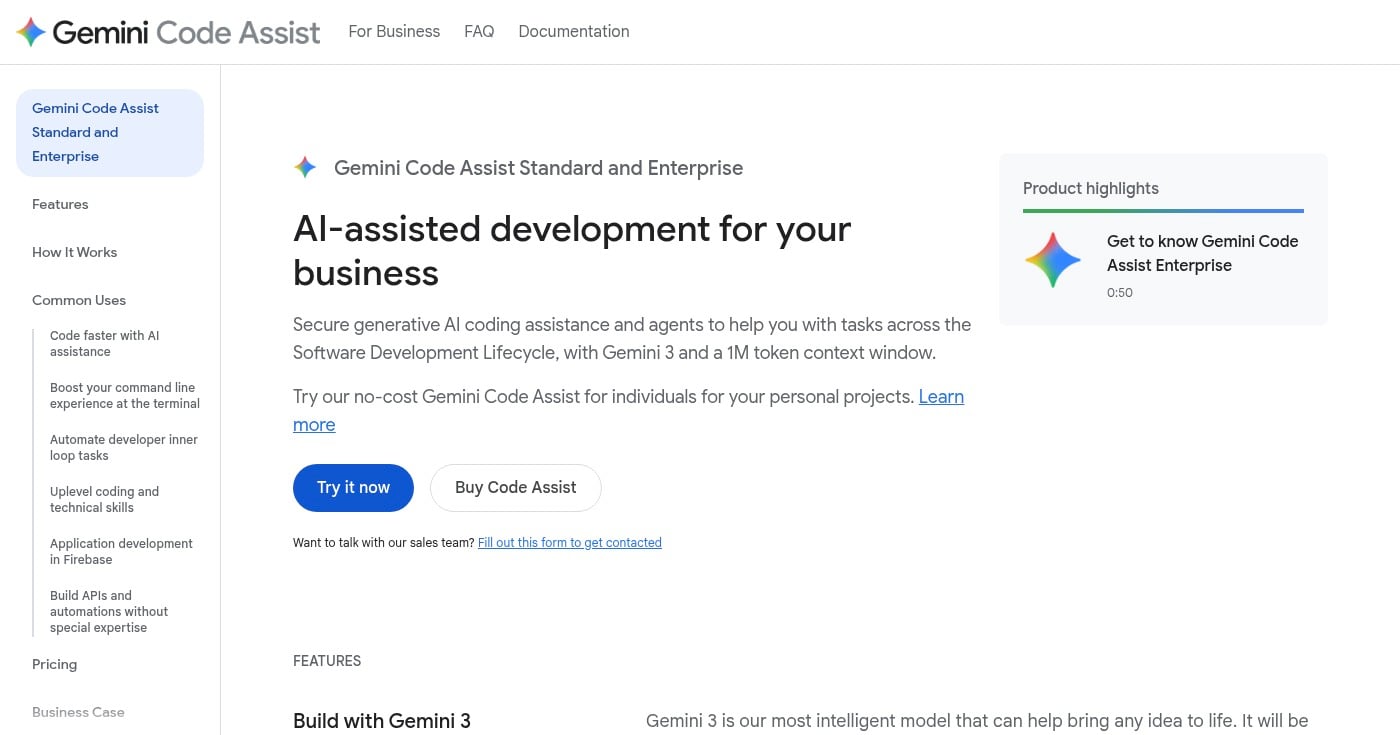Open Uplevel coding and technical skills

(105, 500)
